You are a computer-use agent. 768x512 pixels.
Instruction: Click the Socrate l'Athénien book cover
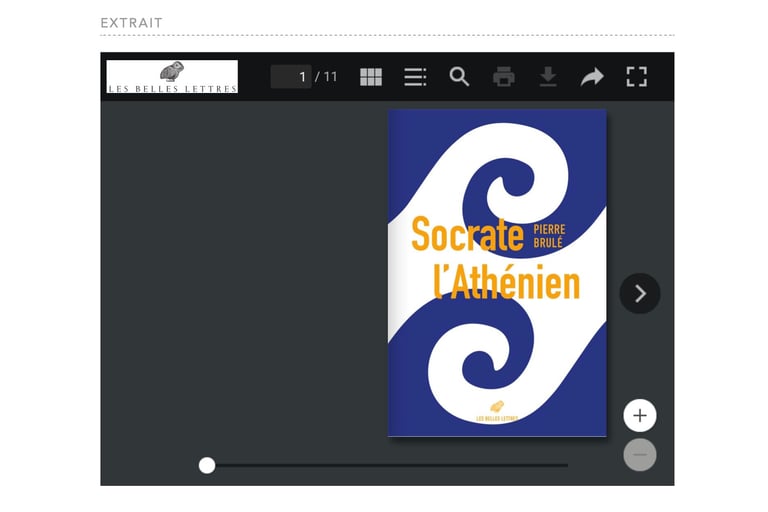coord(497,273)
